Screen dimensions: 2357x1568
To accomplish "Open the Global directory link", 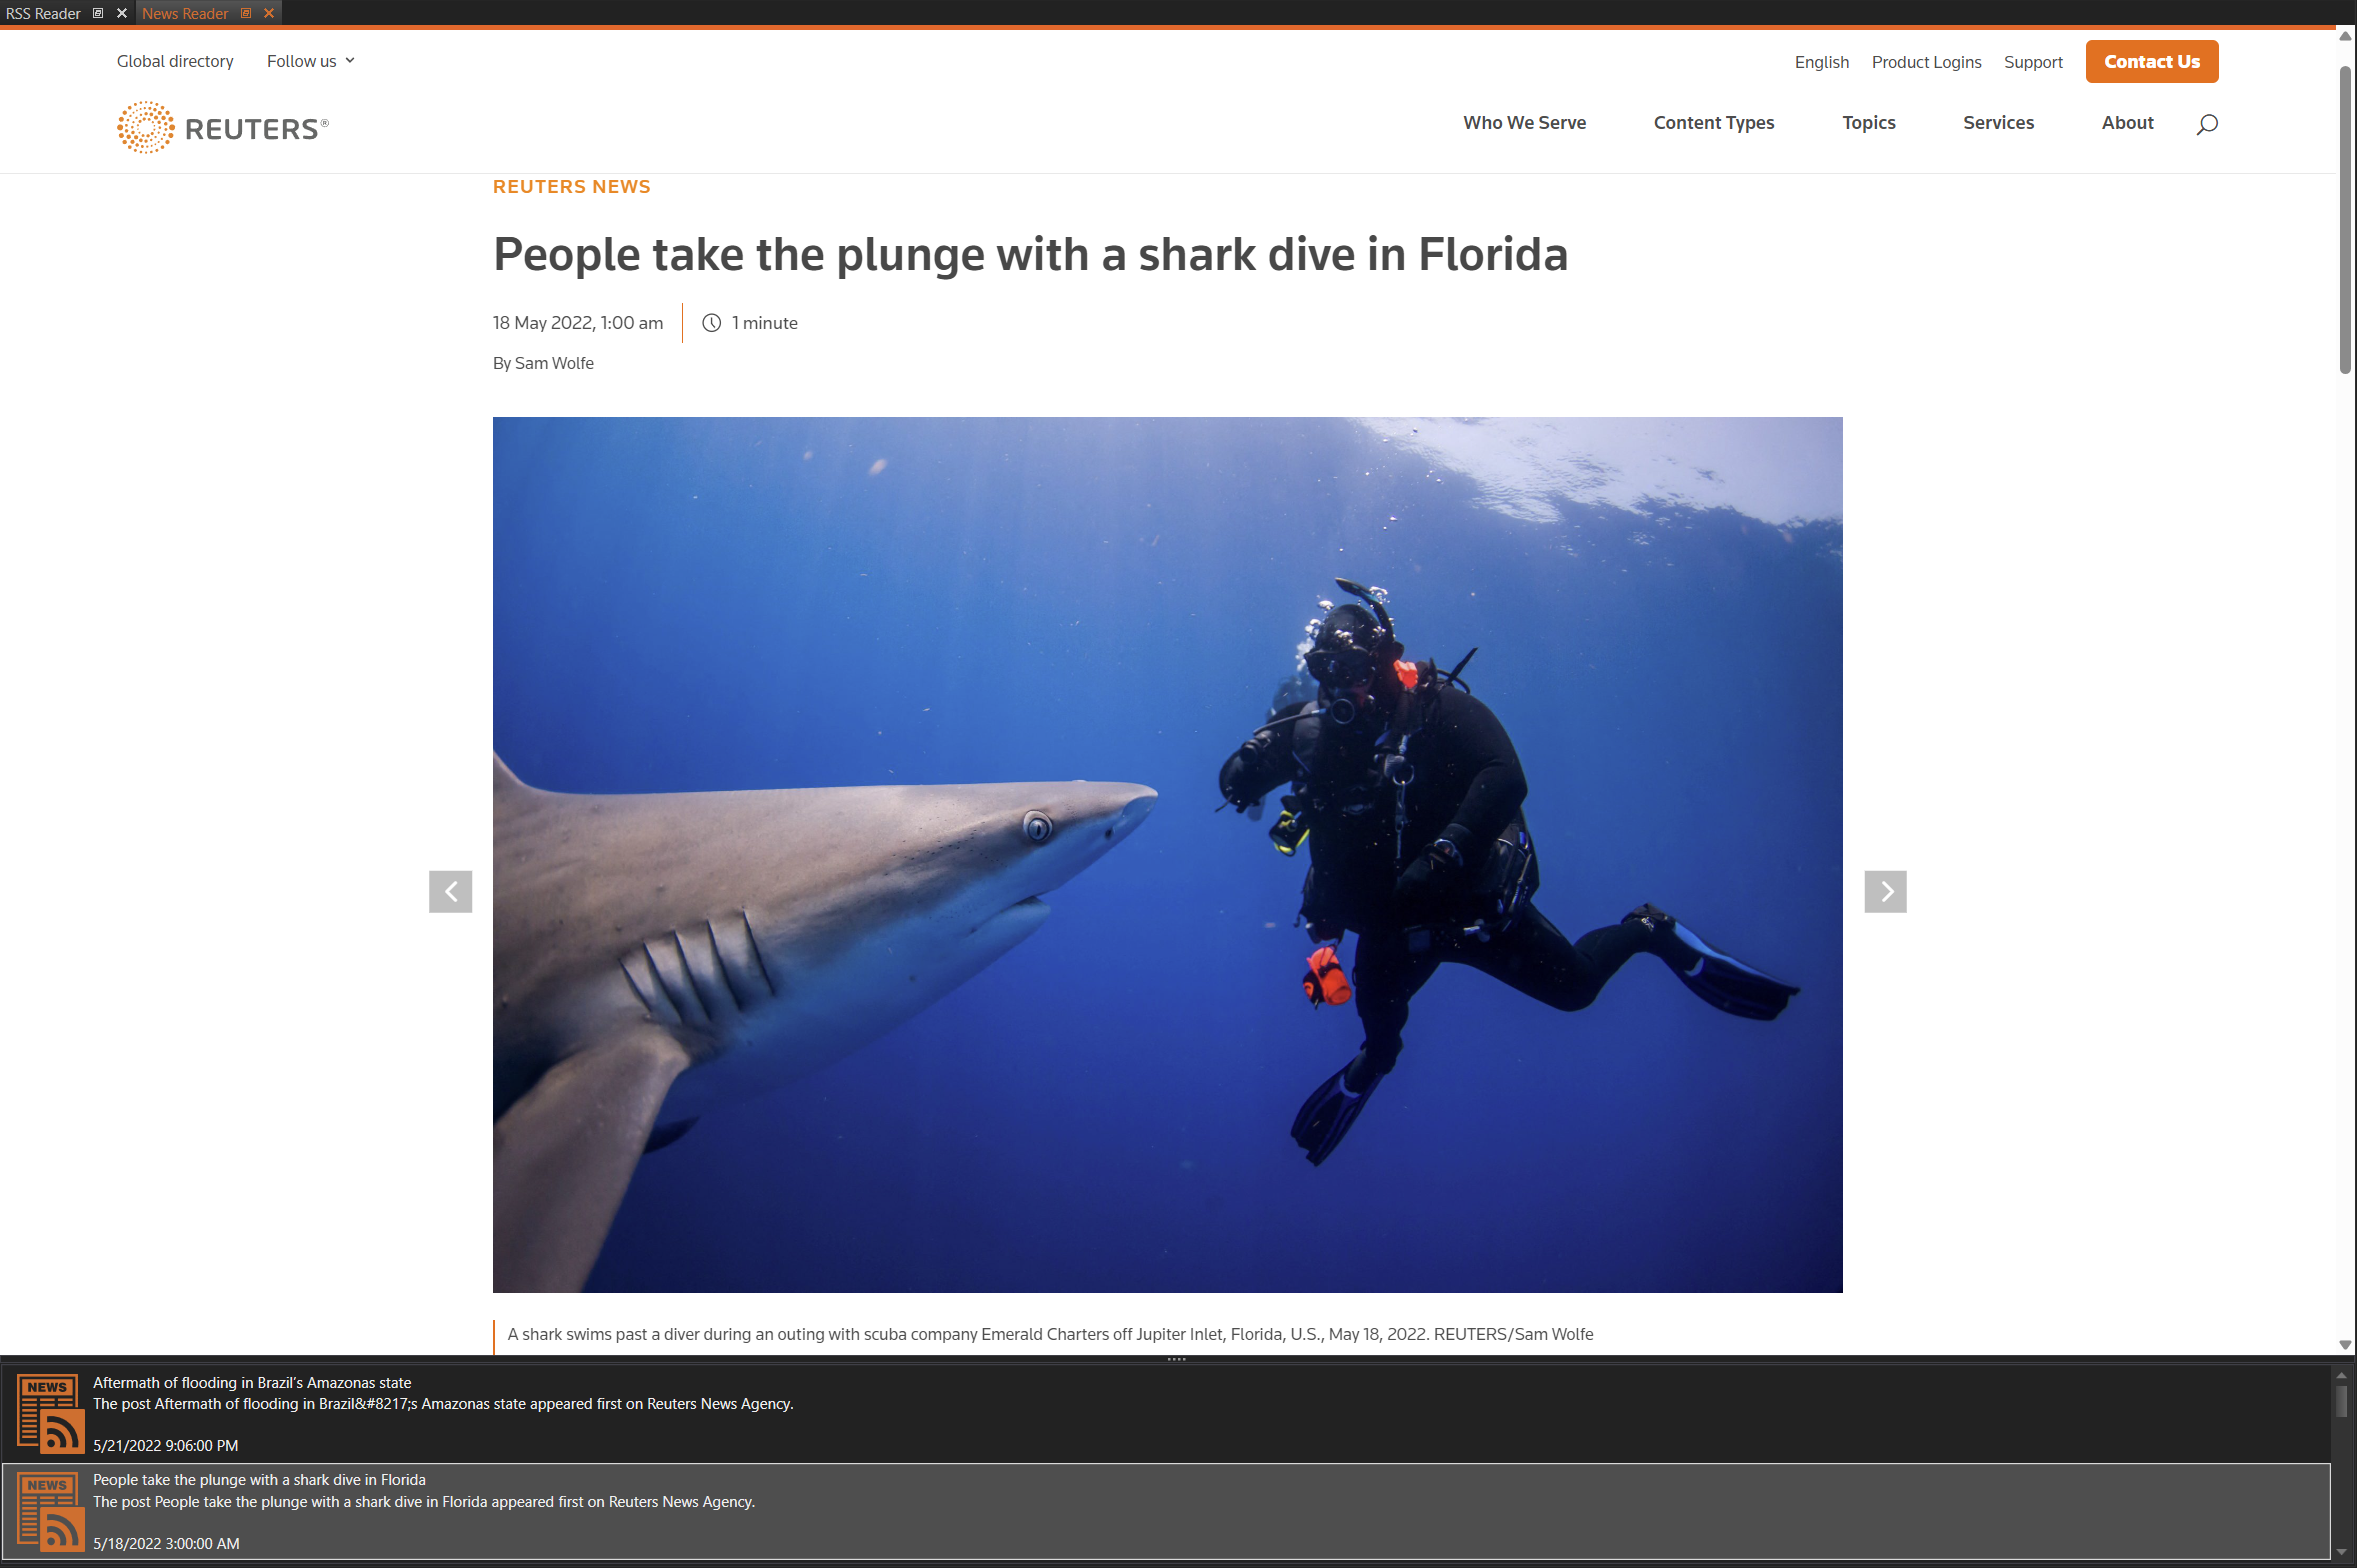I will tap(175, 61).
